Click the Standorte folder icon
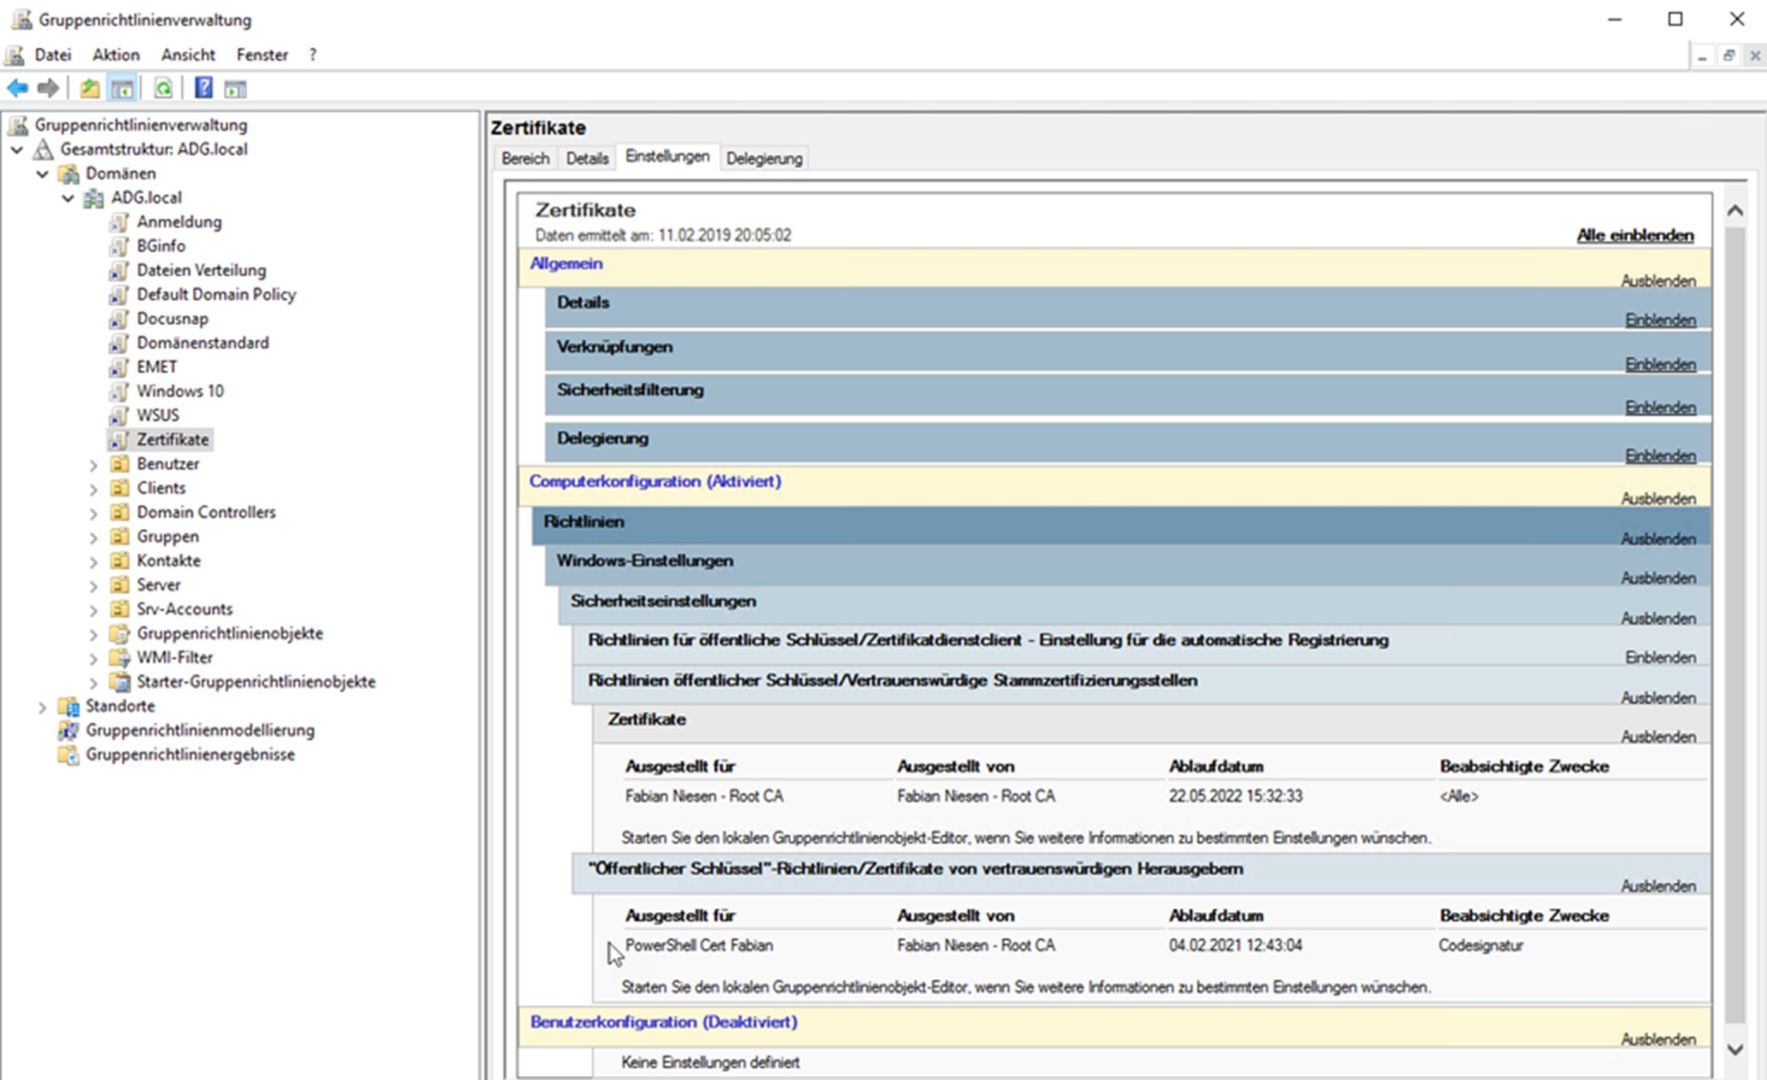Image resolution: width=1767 pixels, height=1080 pixels. tap(68, 706)
